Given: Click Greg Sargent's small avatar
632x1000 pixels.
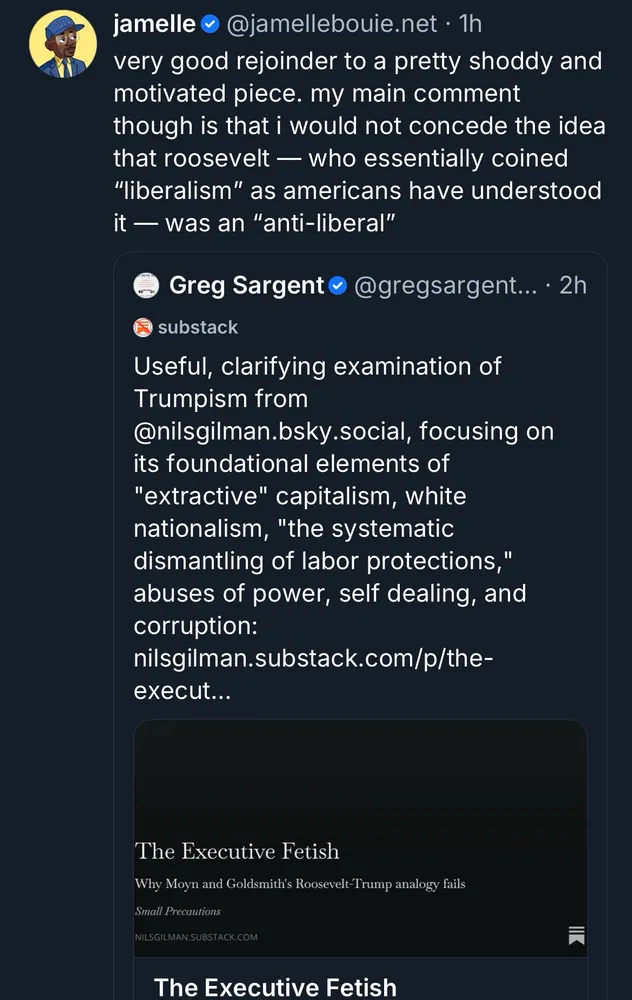Looking at the screenshot, I should click(x=147, y=285).
